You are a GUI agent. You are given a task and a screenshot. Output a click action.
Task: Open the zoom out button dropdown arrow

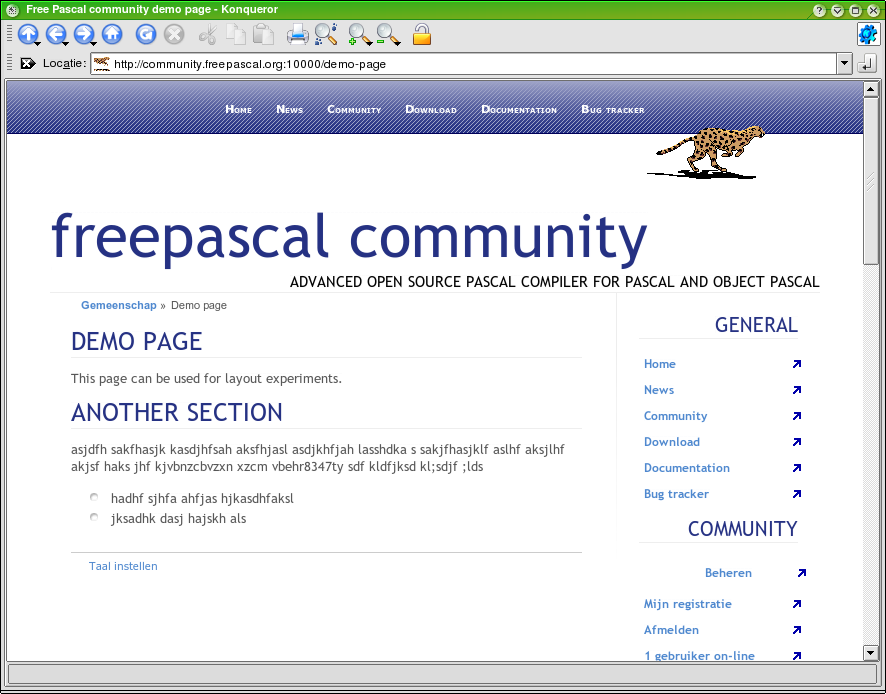tap(396, 42)
